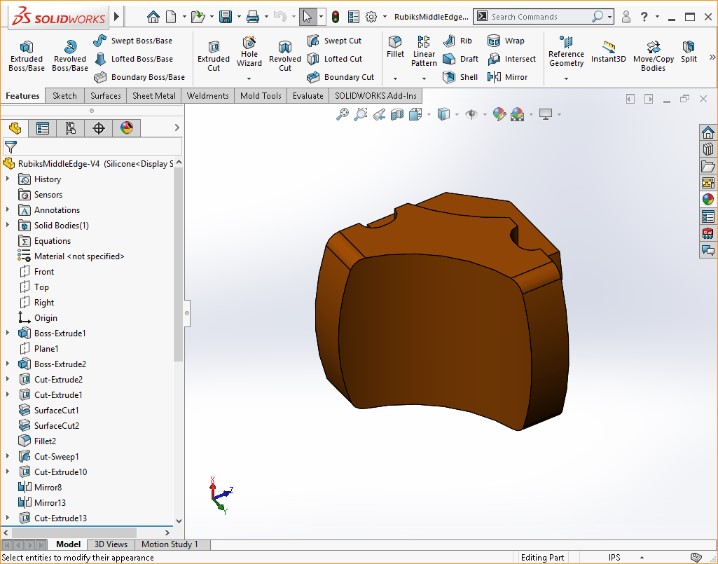Open the DisplayManager tab
Image resolution: width=718 pixels, height=564 pixels.
[126, 128]
